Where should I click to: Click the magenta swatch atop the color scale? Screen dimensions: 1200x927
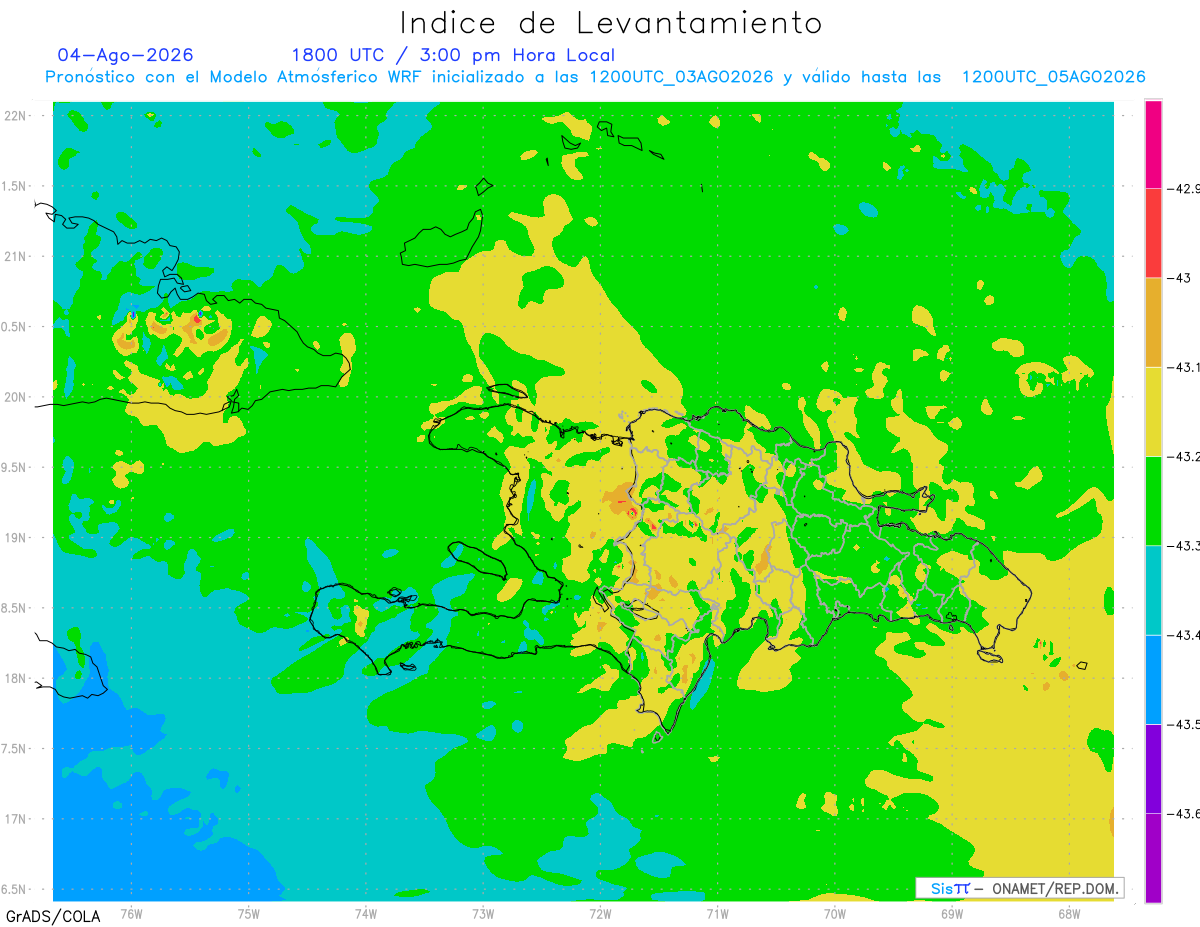[x=1153, y=143]
